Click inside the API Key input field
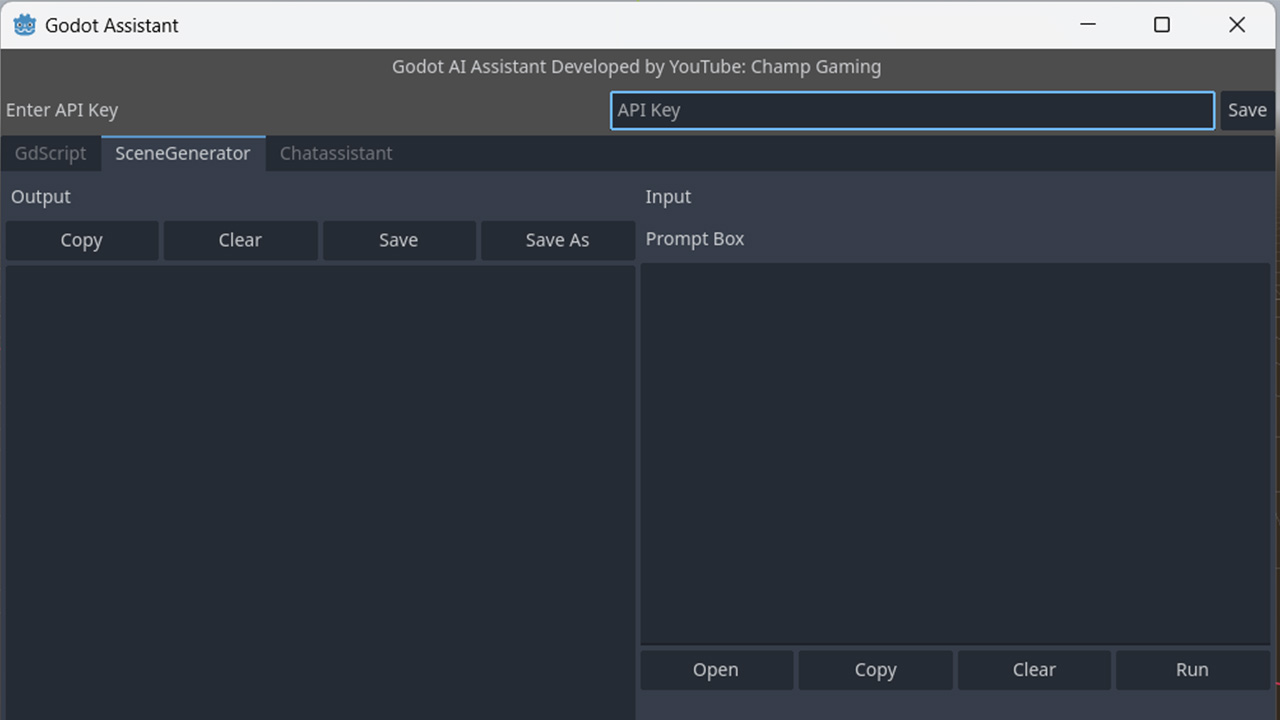Viewport: 1280px width, 720px height. (x=912, y=110)
